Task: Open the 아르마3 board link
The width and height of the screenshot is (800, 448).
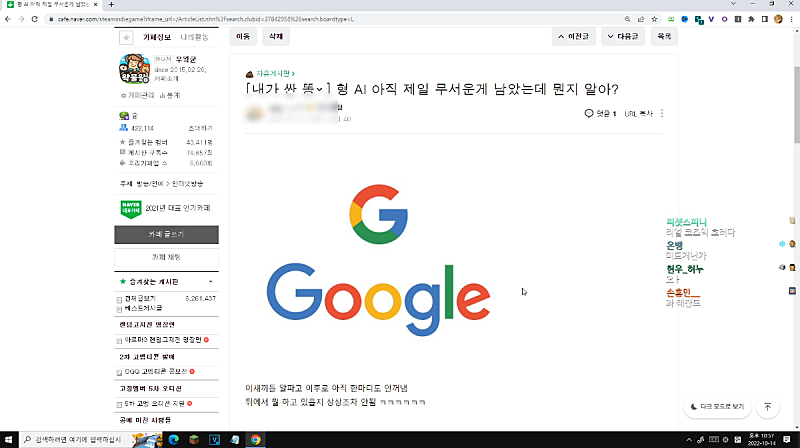Action: coord(163,340)
